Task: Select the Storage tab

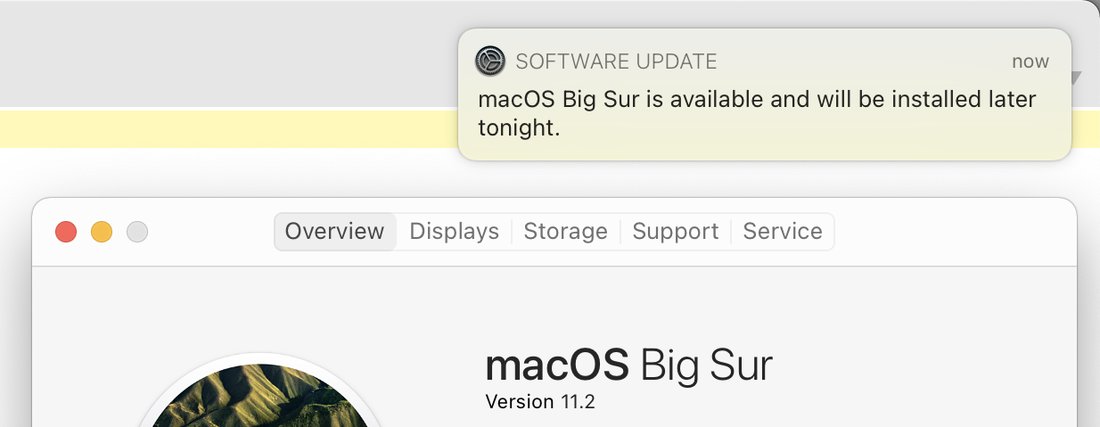Action: [565, 231]
